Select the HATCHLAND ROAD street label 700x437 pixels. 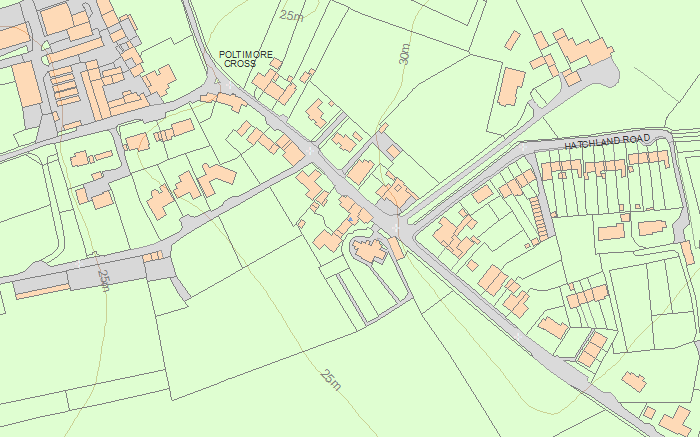pos(607,142)
